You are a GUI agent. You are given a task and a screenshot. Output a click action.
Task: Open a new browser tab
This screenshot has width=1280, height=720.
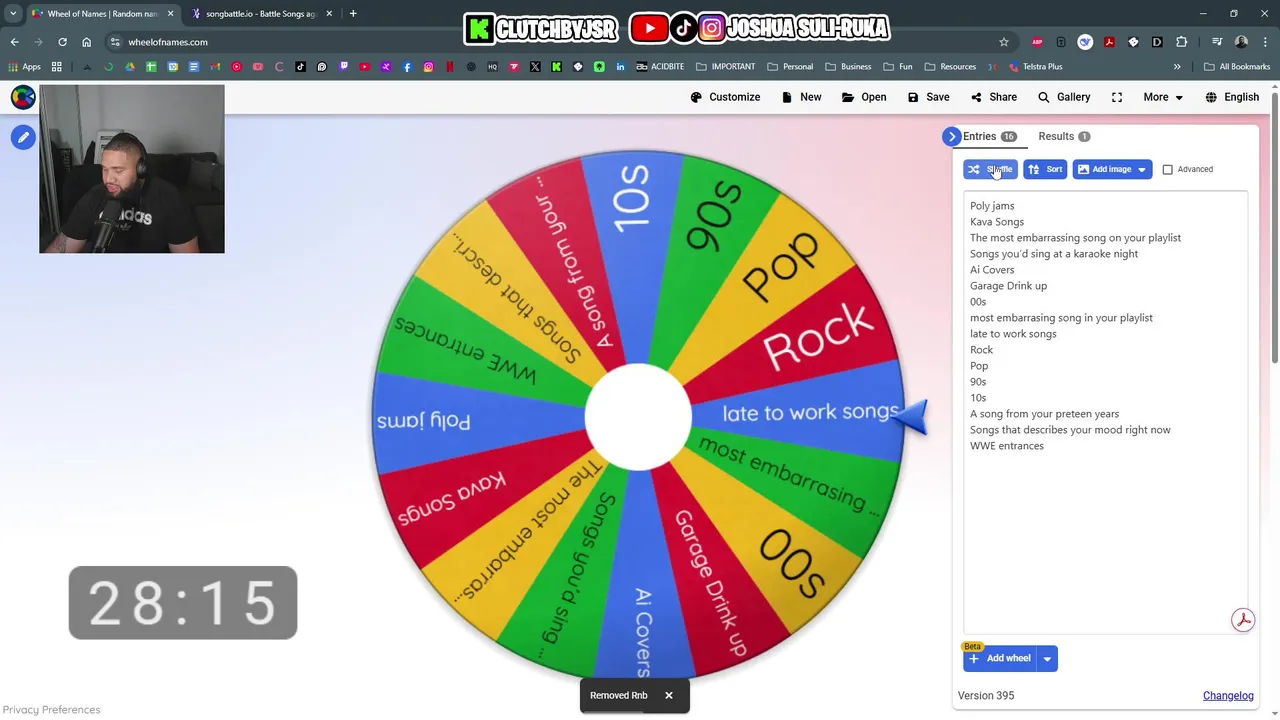coord(353,14)
